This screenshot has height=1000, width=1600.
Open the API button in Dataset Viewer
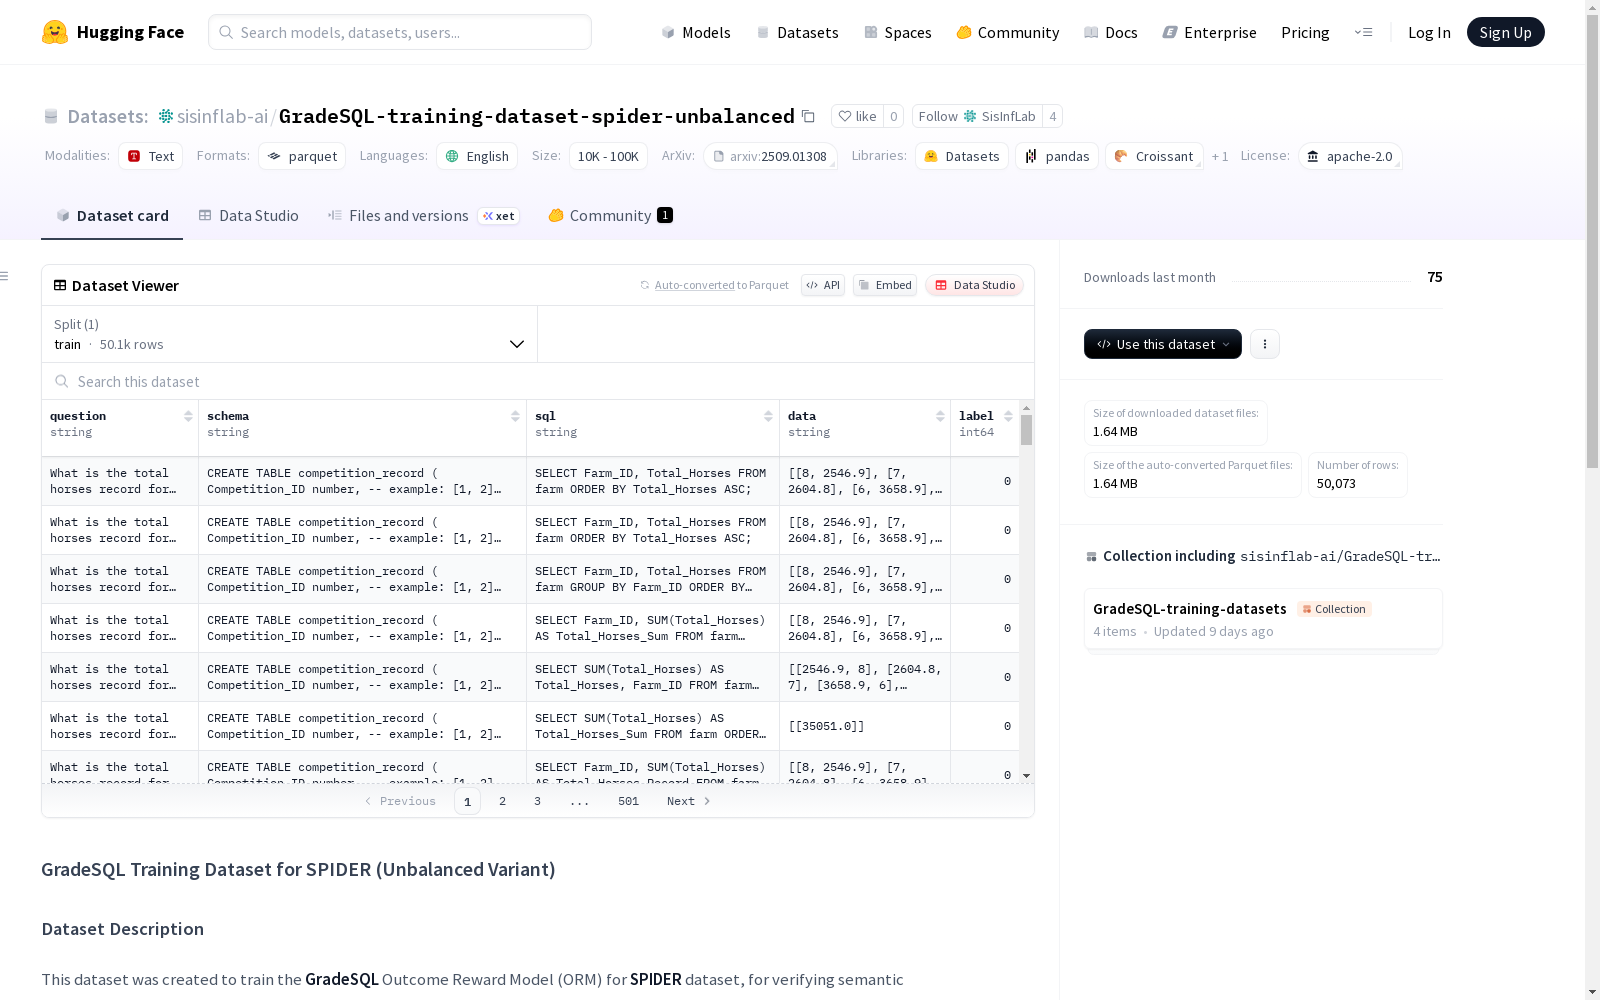tap(823, 285)
